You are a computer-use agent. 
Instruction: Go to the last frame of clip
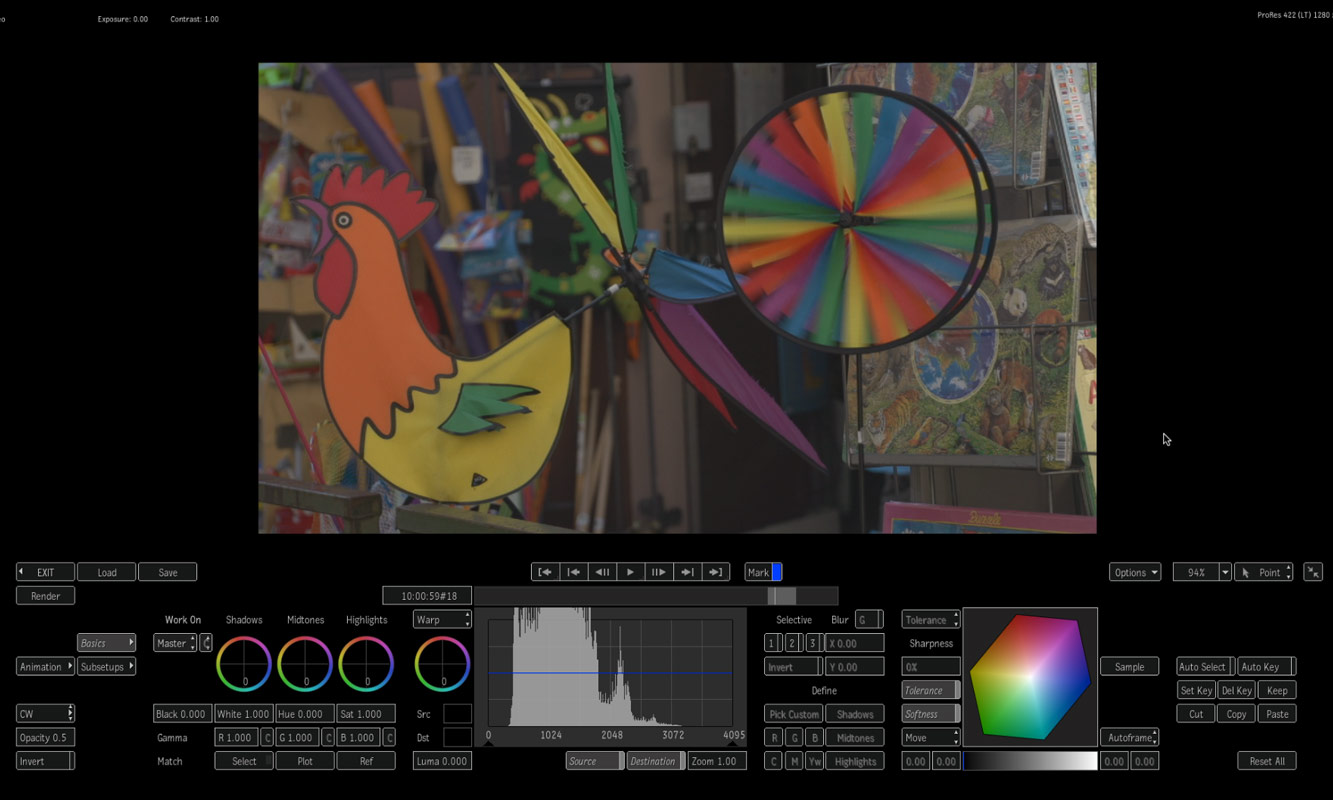[x=715, y=572]
